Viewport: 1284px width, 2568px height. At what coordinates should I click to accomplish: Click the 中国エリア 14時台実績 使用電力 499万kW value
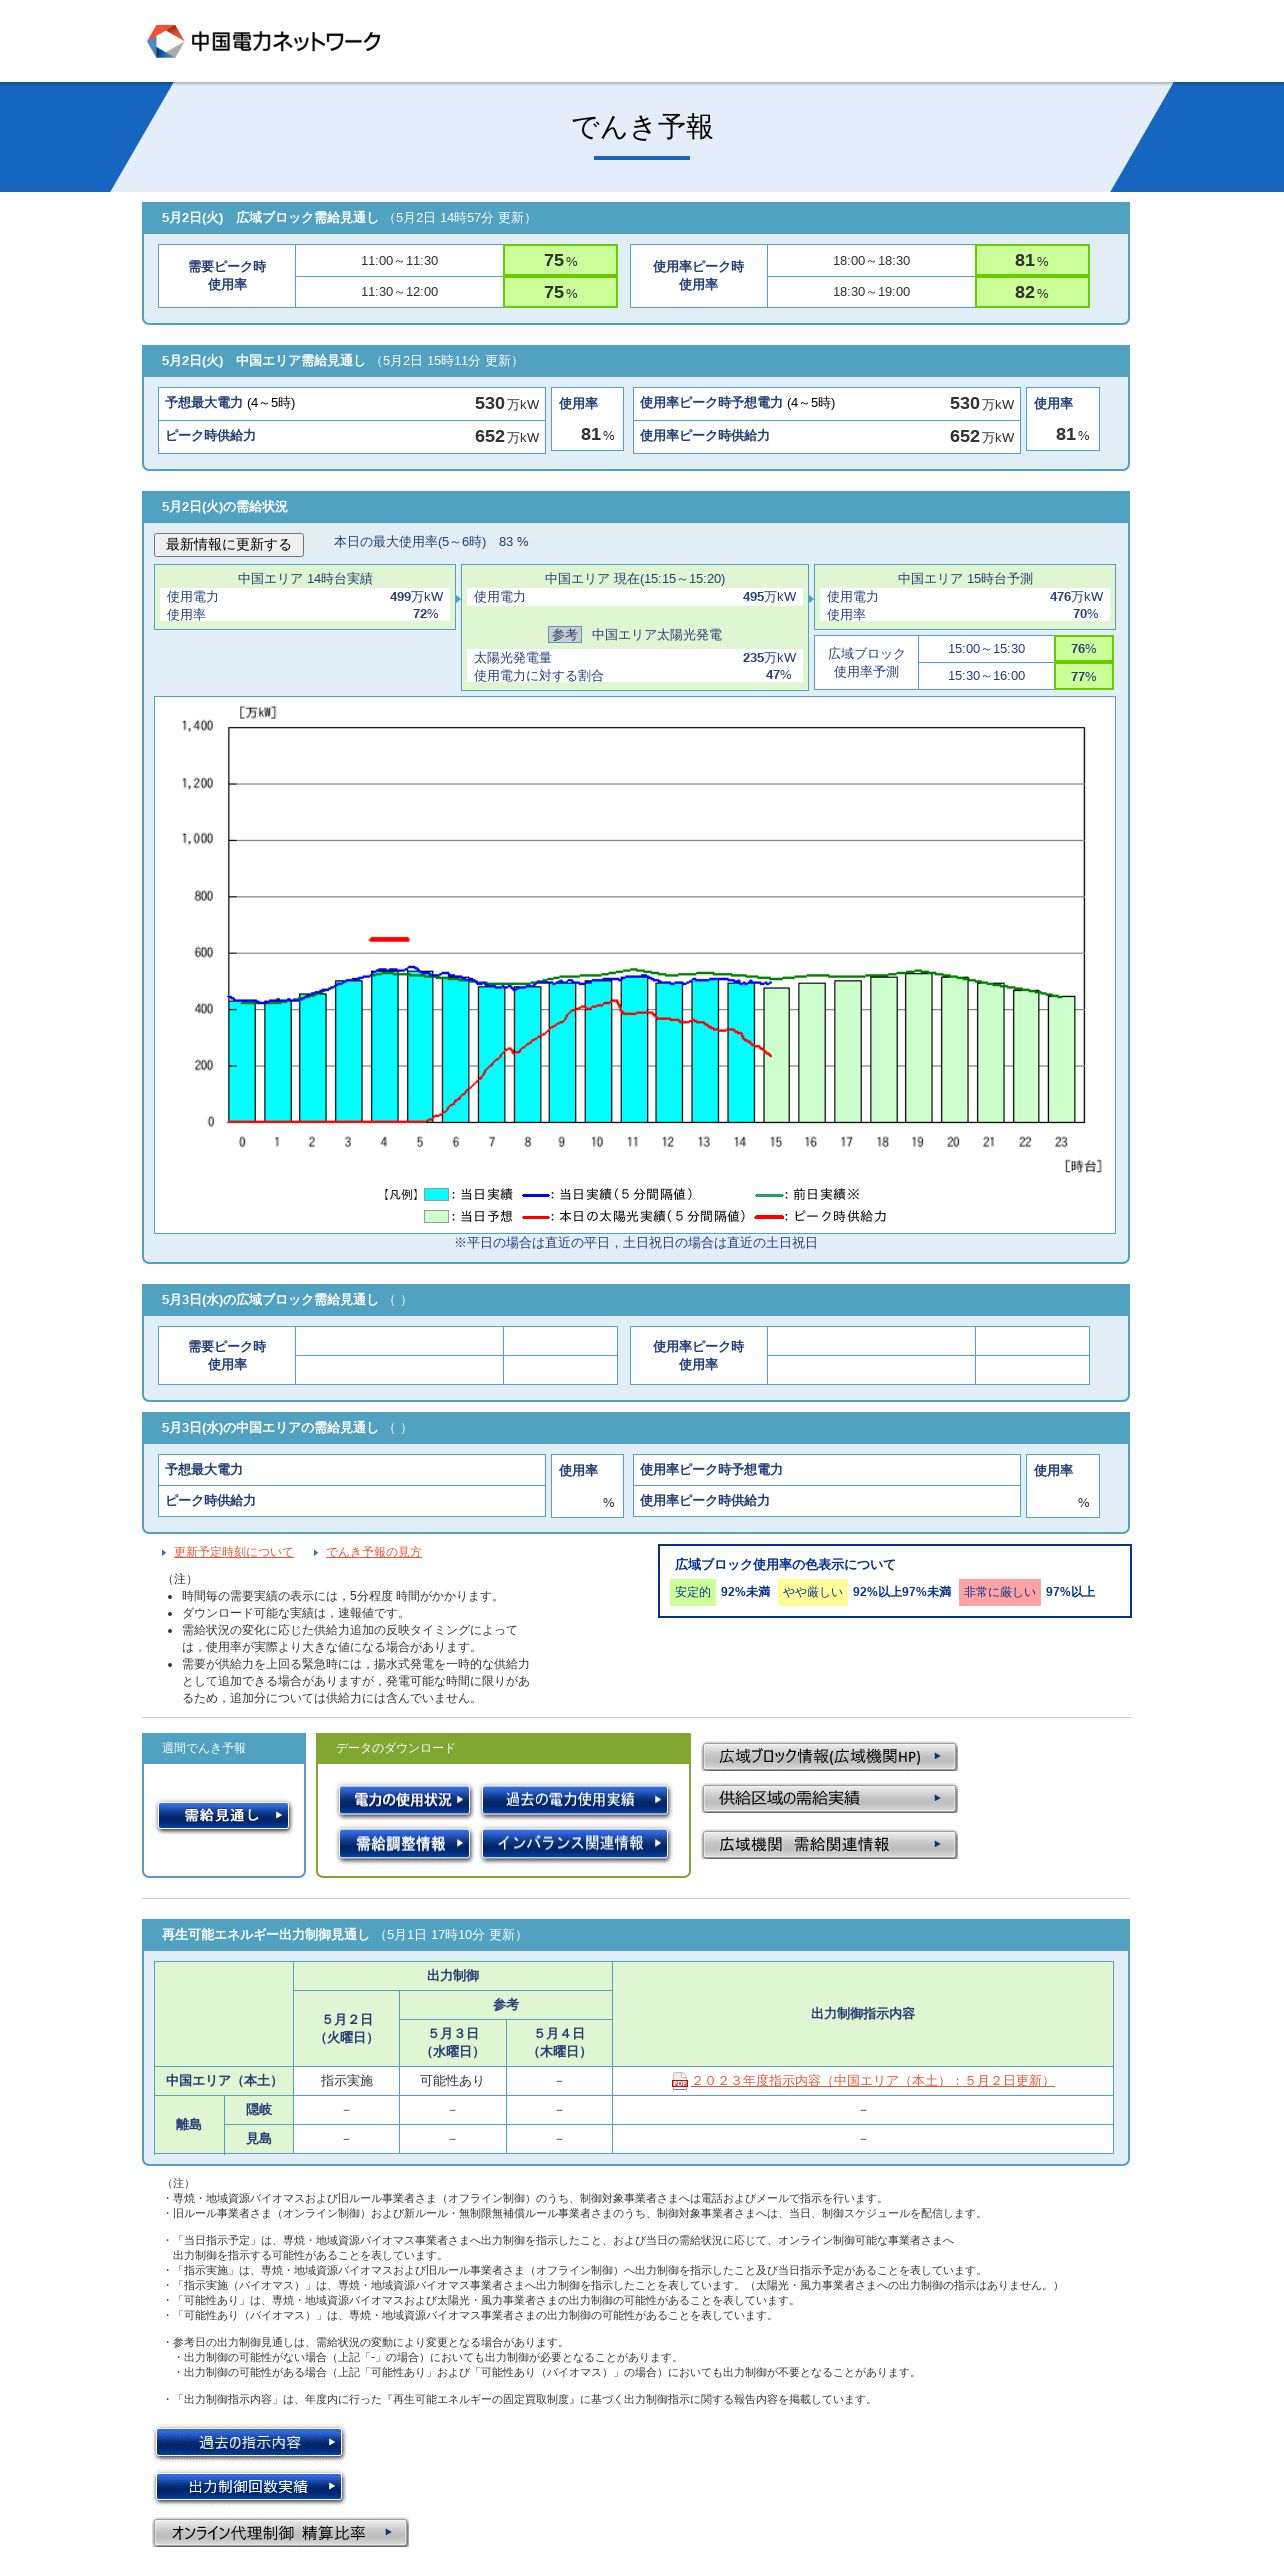point(416,596)
